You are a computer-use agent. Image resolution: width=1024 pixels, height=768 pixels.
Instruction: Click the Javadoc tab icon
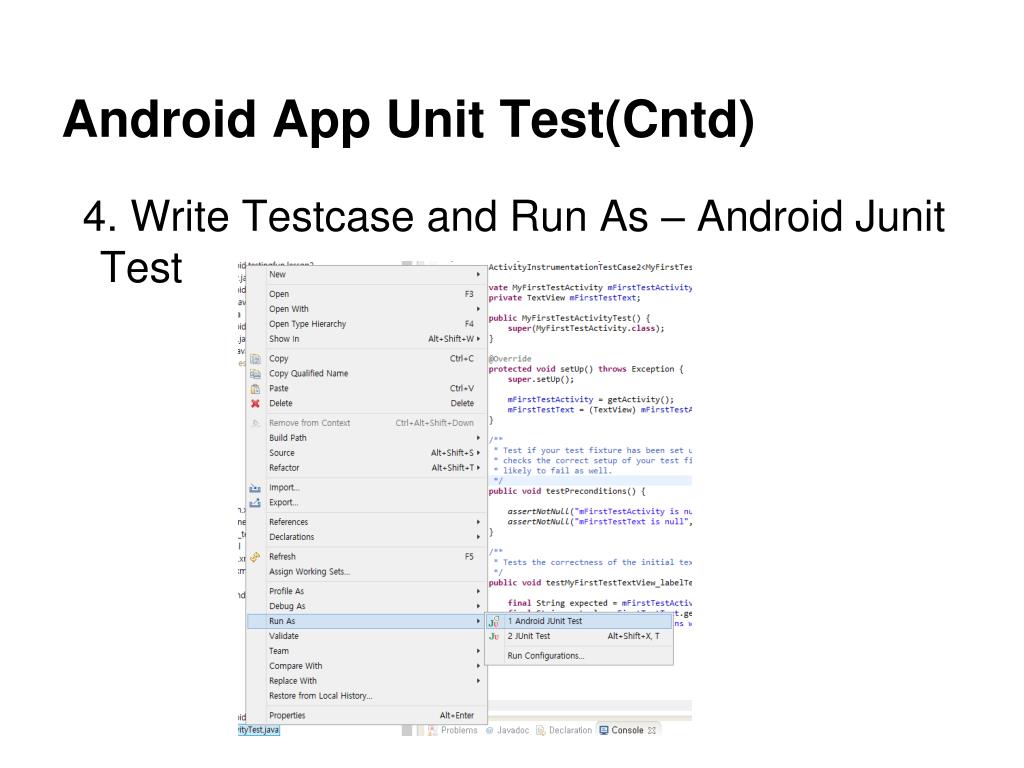490,730
